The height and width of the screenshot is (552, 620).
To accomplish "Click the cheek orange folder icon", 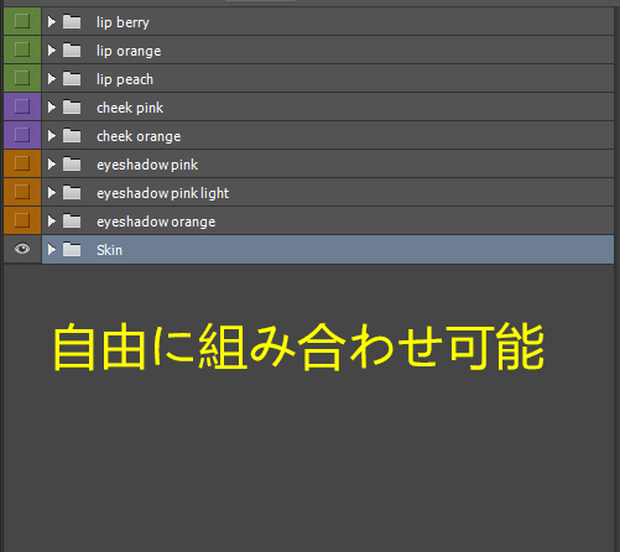I will (72, 136).
